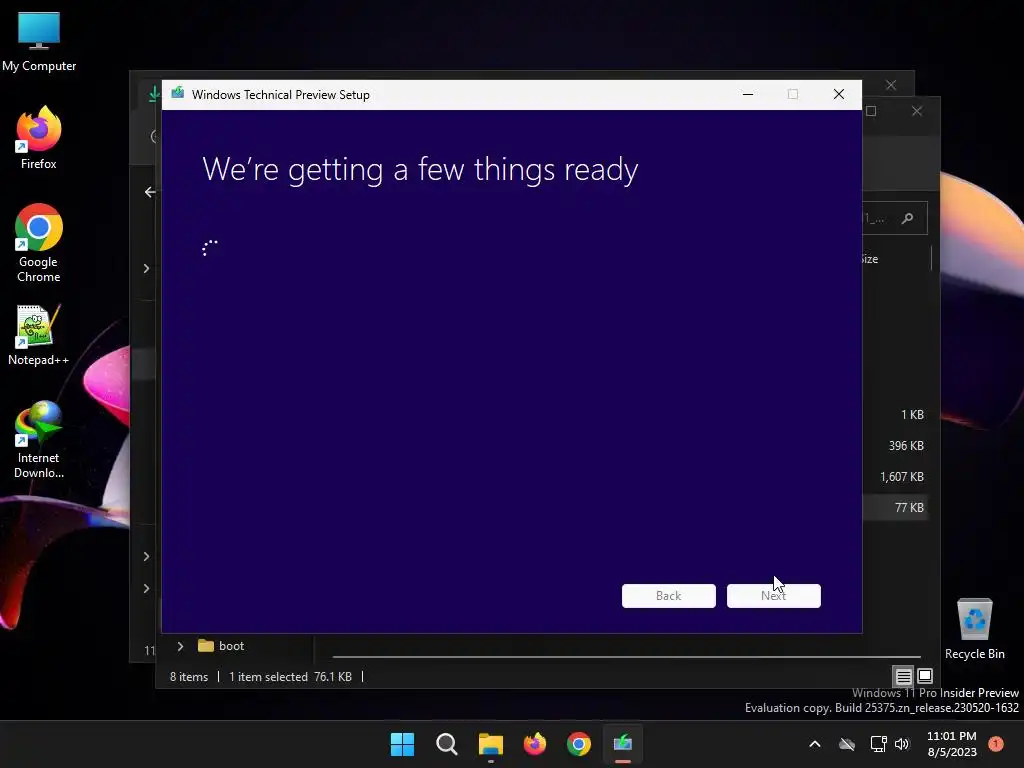Show hidden system tray icons
Image resolution: width=1024 pixels, height=768 pixels.
(x=814, y=744)
